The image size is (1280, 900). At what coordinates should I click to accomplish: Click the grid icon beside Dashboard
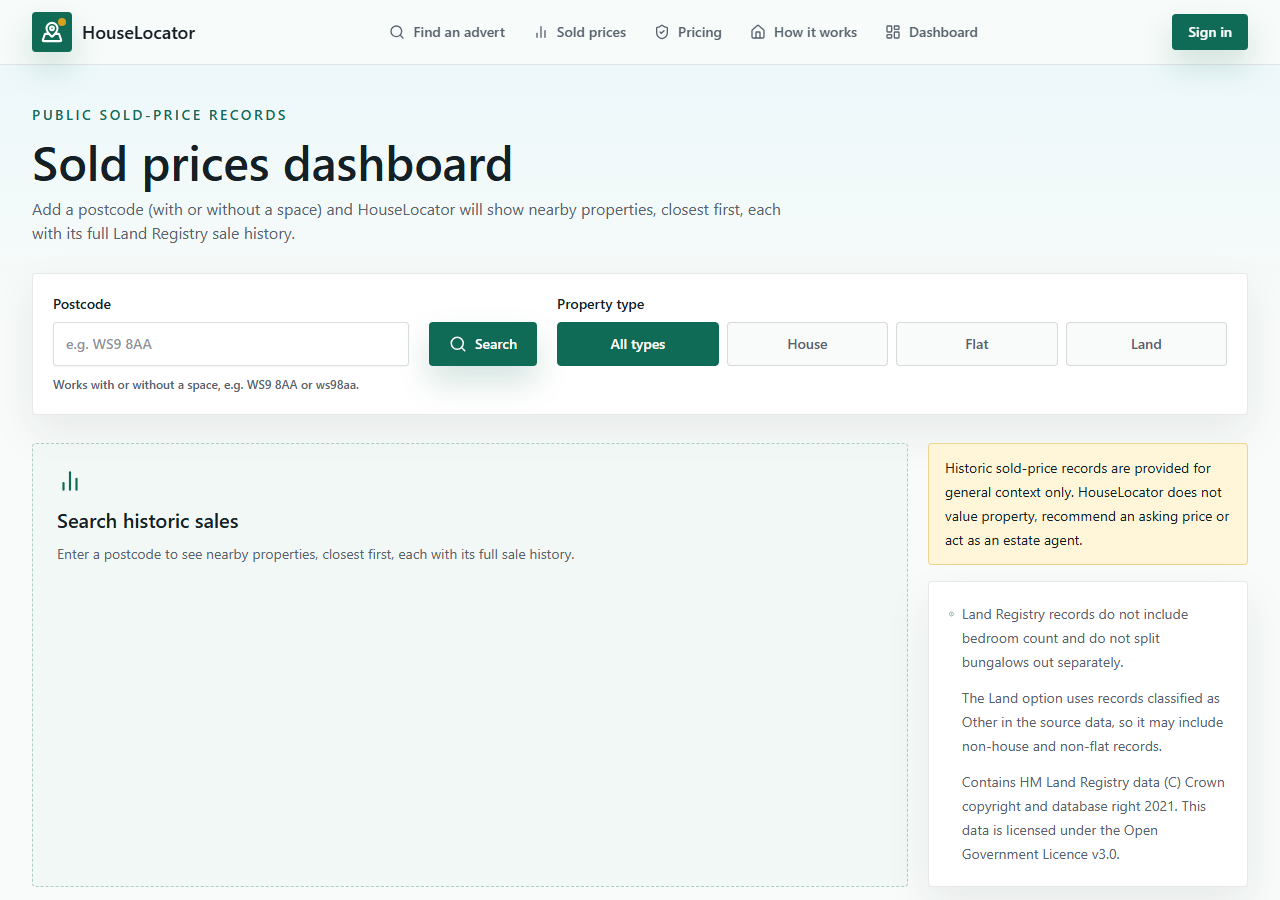(x=893, y=32)
